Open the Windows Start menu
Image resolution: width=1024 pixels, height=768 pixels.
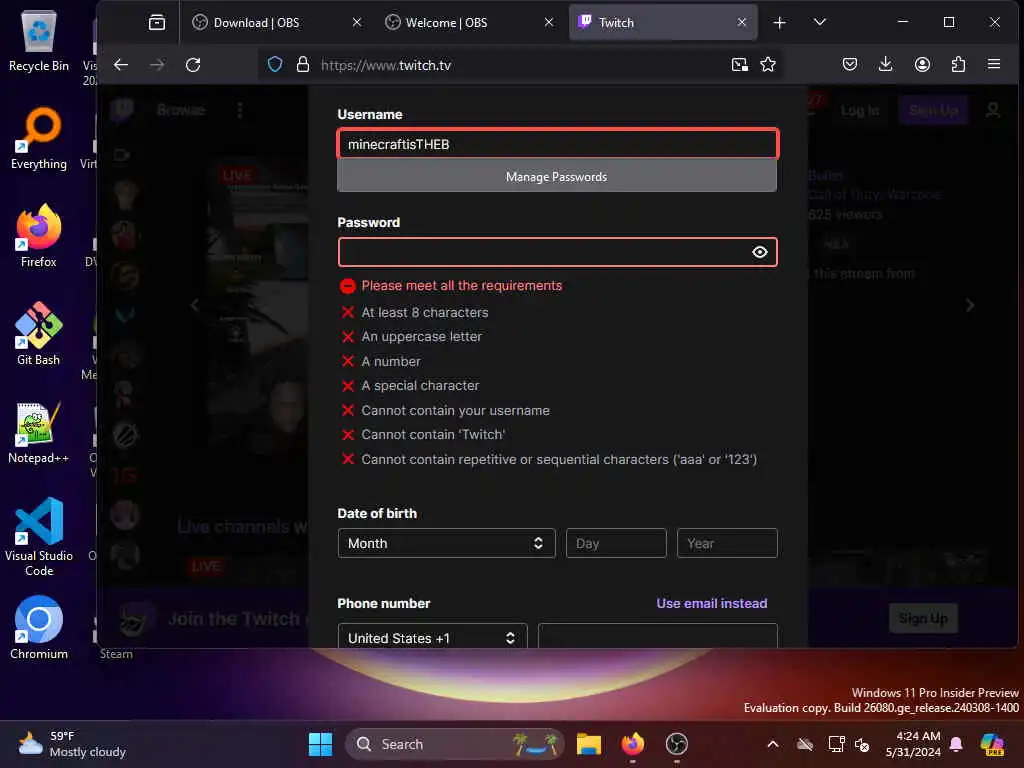(320, 744)
